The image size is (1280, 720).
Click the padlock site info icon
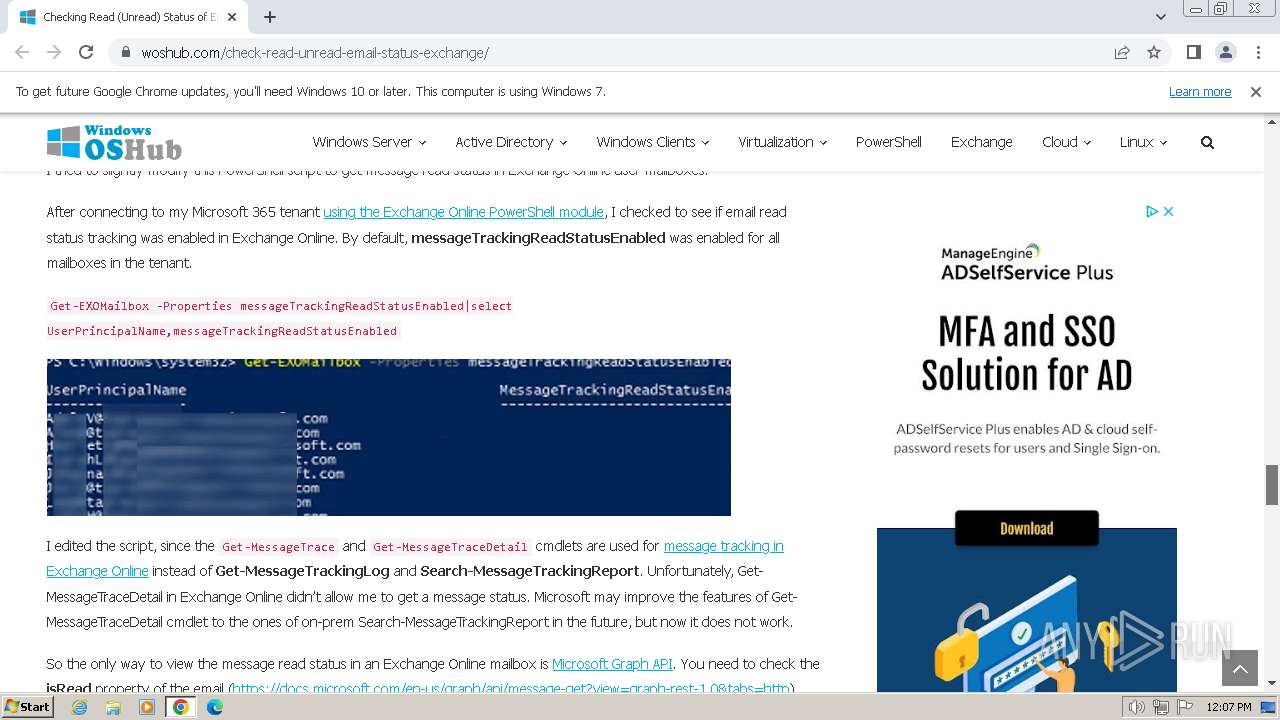click(x=125, y=52)
